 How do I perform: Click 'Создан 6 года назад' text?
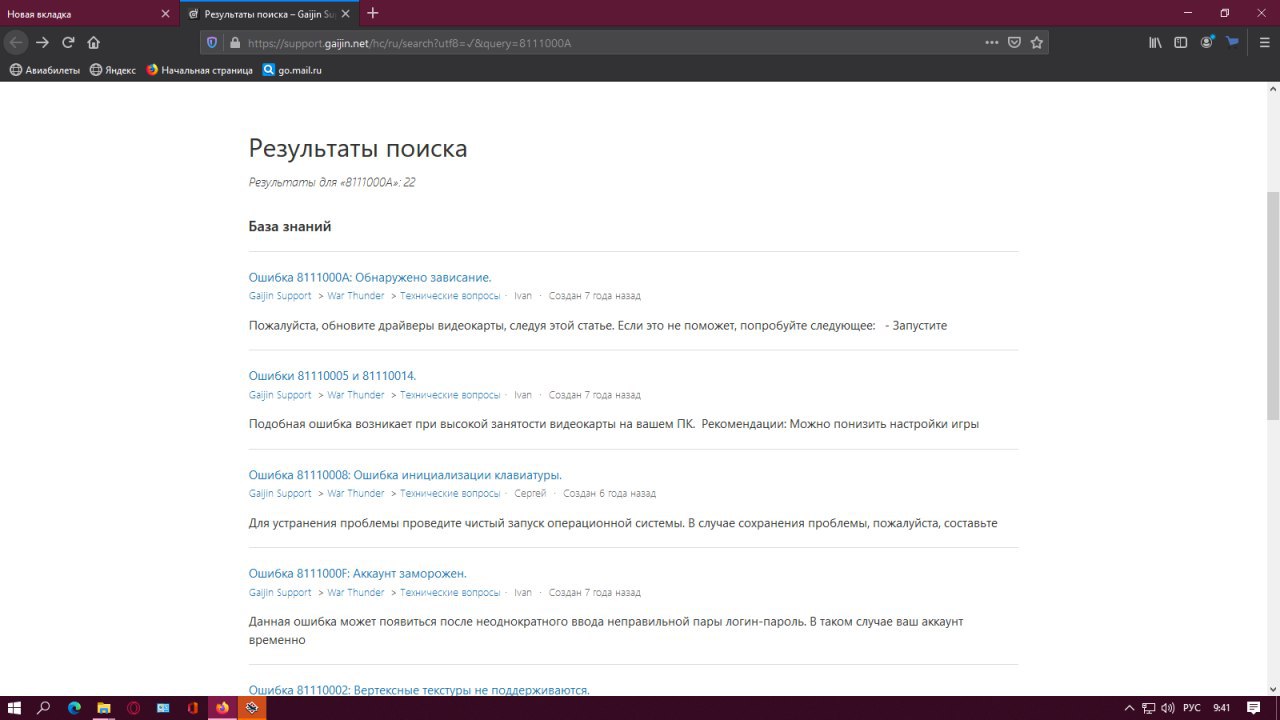(x=609, y=493)
